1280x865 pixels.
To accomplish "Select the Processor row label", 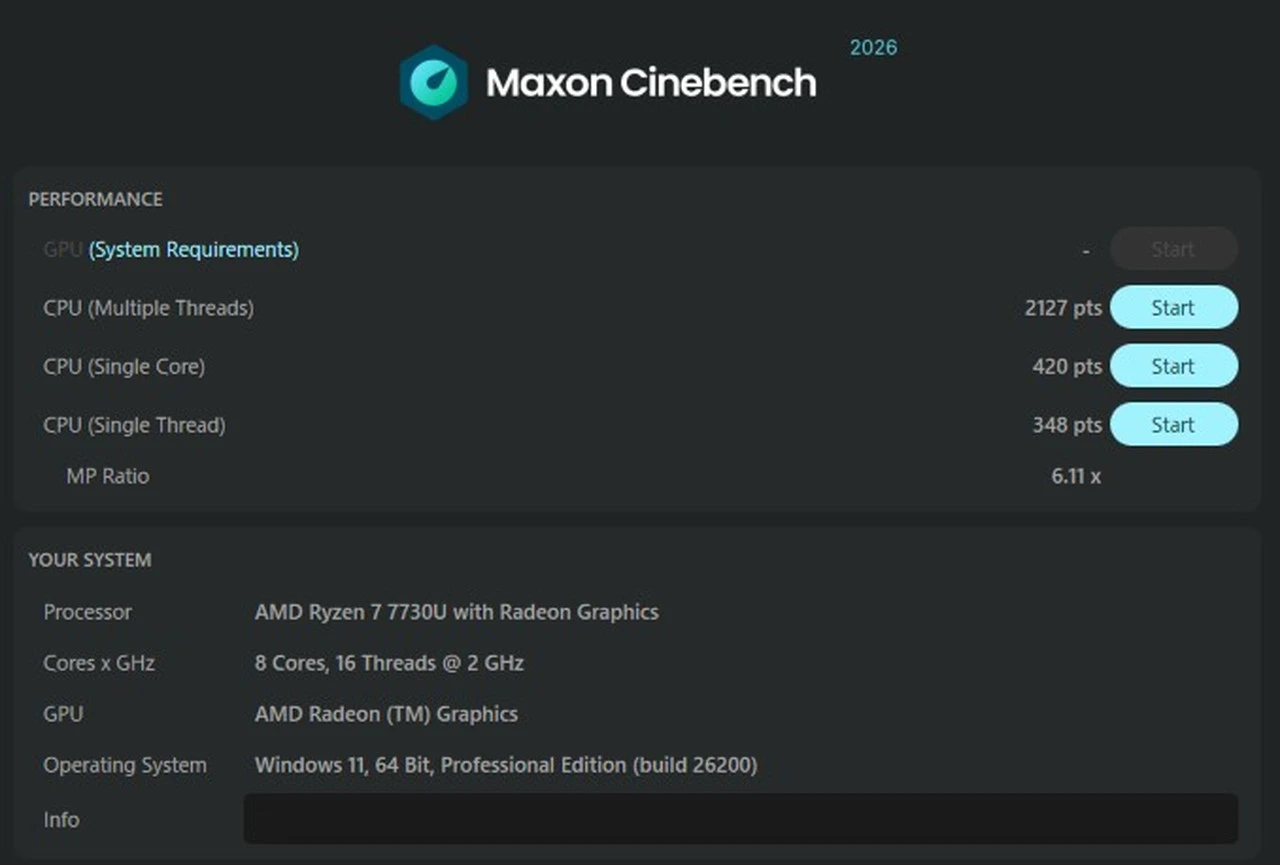I will [87, 612].
